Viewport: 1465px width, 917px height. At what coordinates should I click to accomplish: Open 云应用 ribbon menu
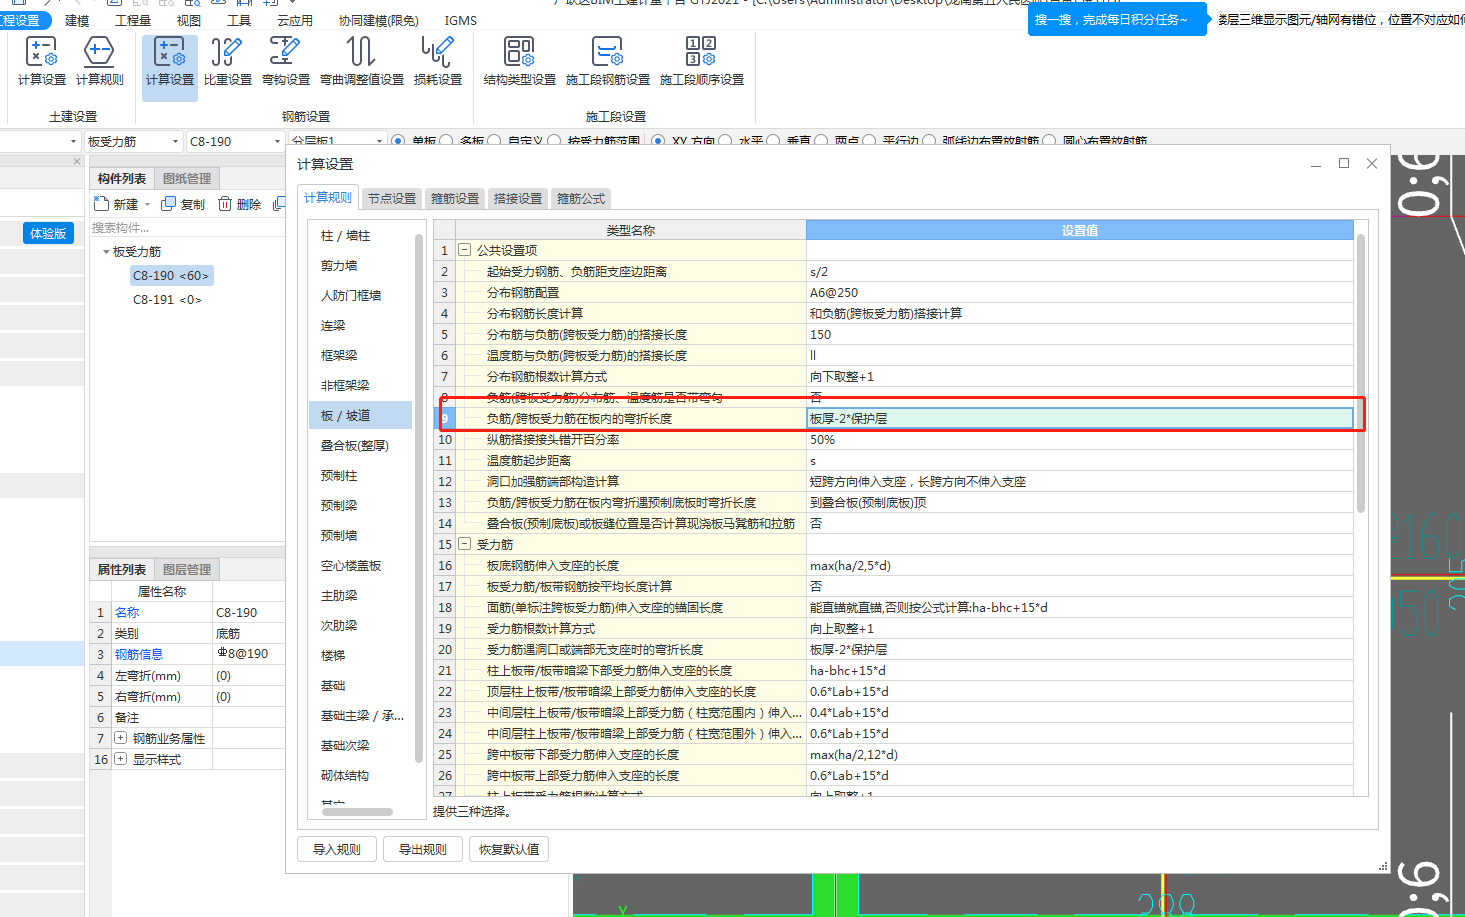point(295,20)
